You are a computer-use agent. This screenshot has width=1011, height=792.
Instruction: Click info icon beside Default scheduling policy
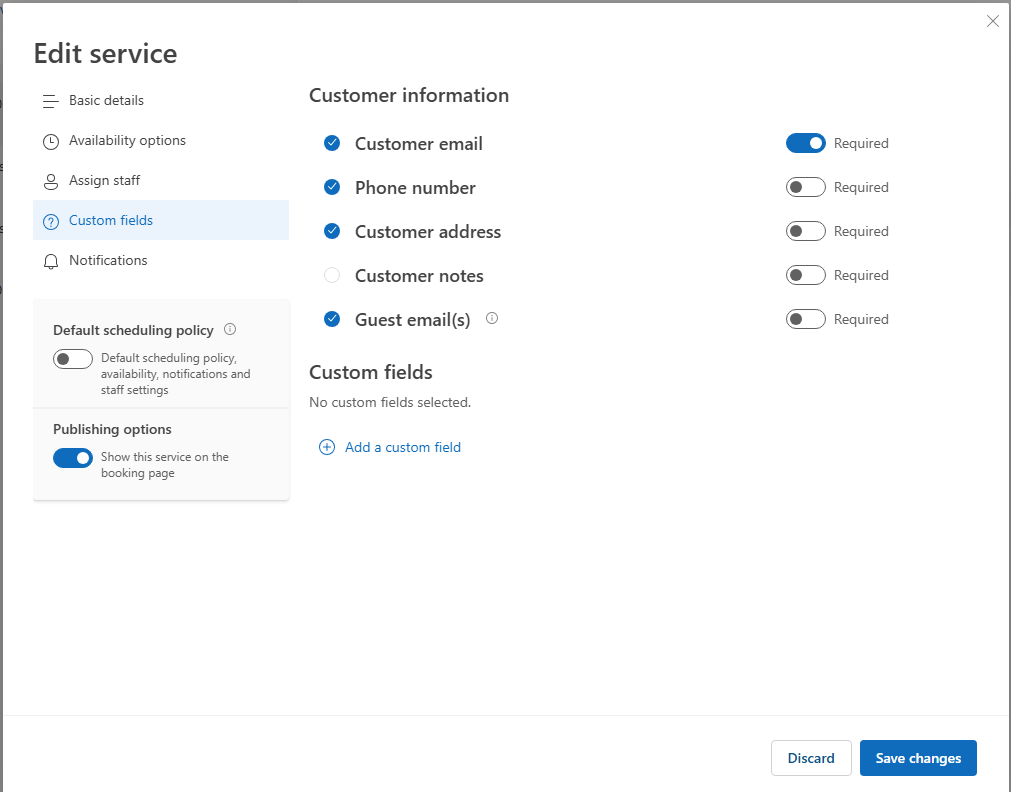point(230,329)
